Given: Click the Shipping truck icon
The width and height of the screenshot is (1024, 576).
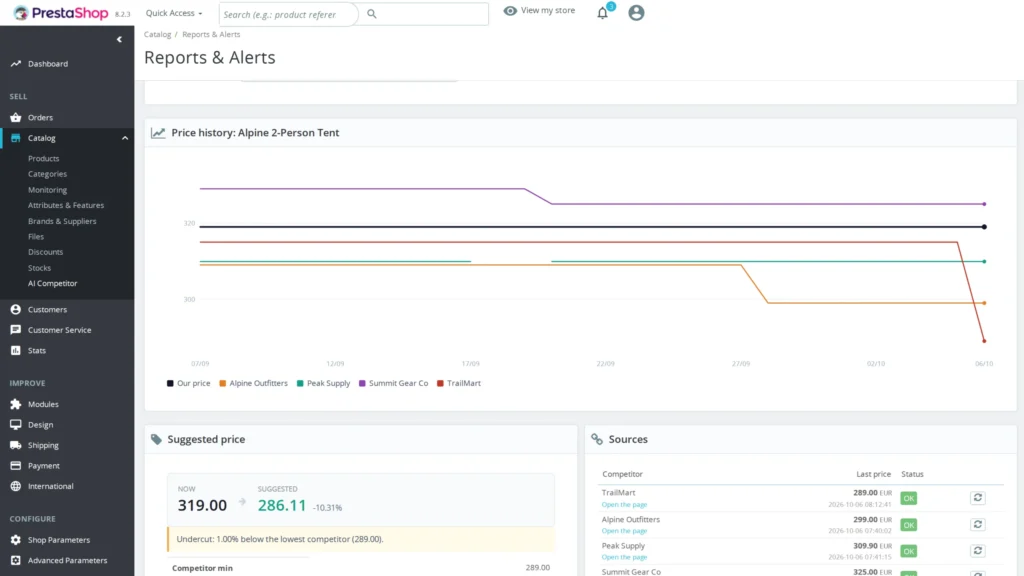Looking at the screenshot, I should [16, 445].
